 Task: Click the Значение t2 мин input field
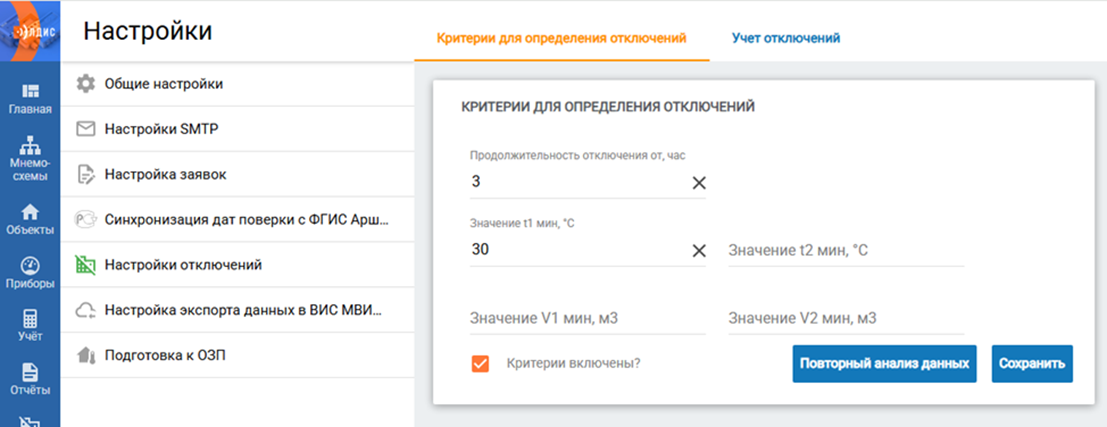coord(845,250)
